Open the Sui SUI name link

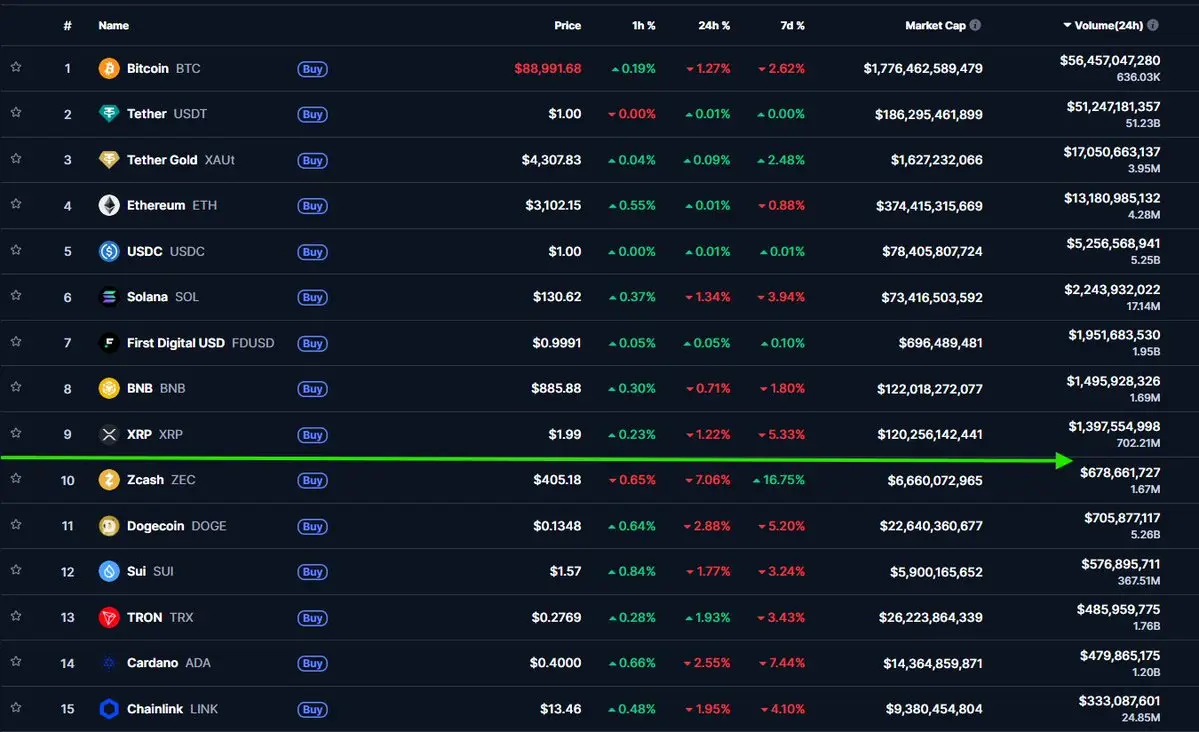click(x=150, y=571)
